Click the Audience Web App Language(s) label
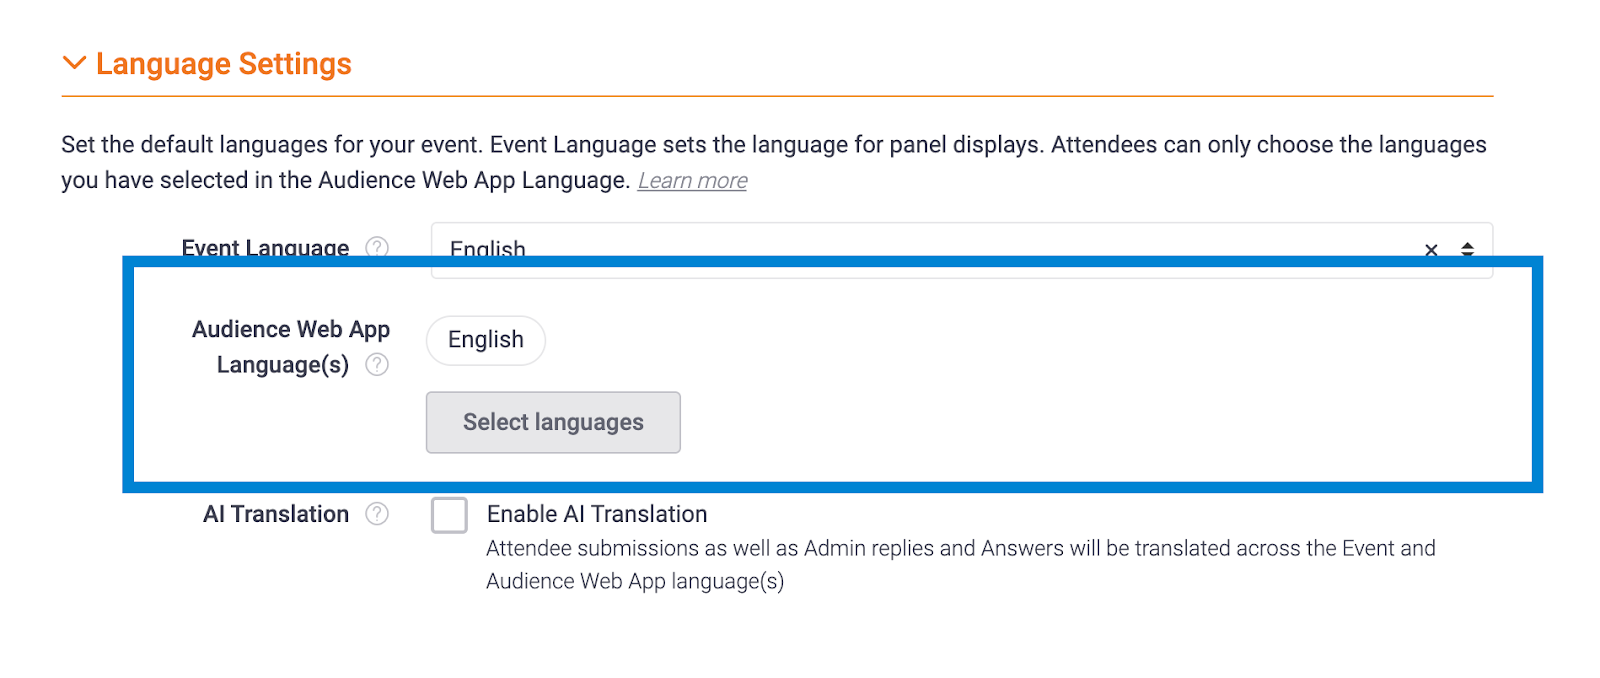The height and width of the screenshot is (678, 1600). click(290, 346)
